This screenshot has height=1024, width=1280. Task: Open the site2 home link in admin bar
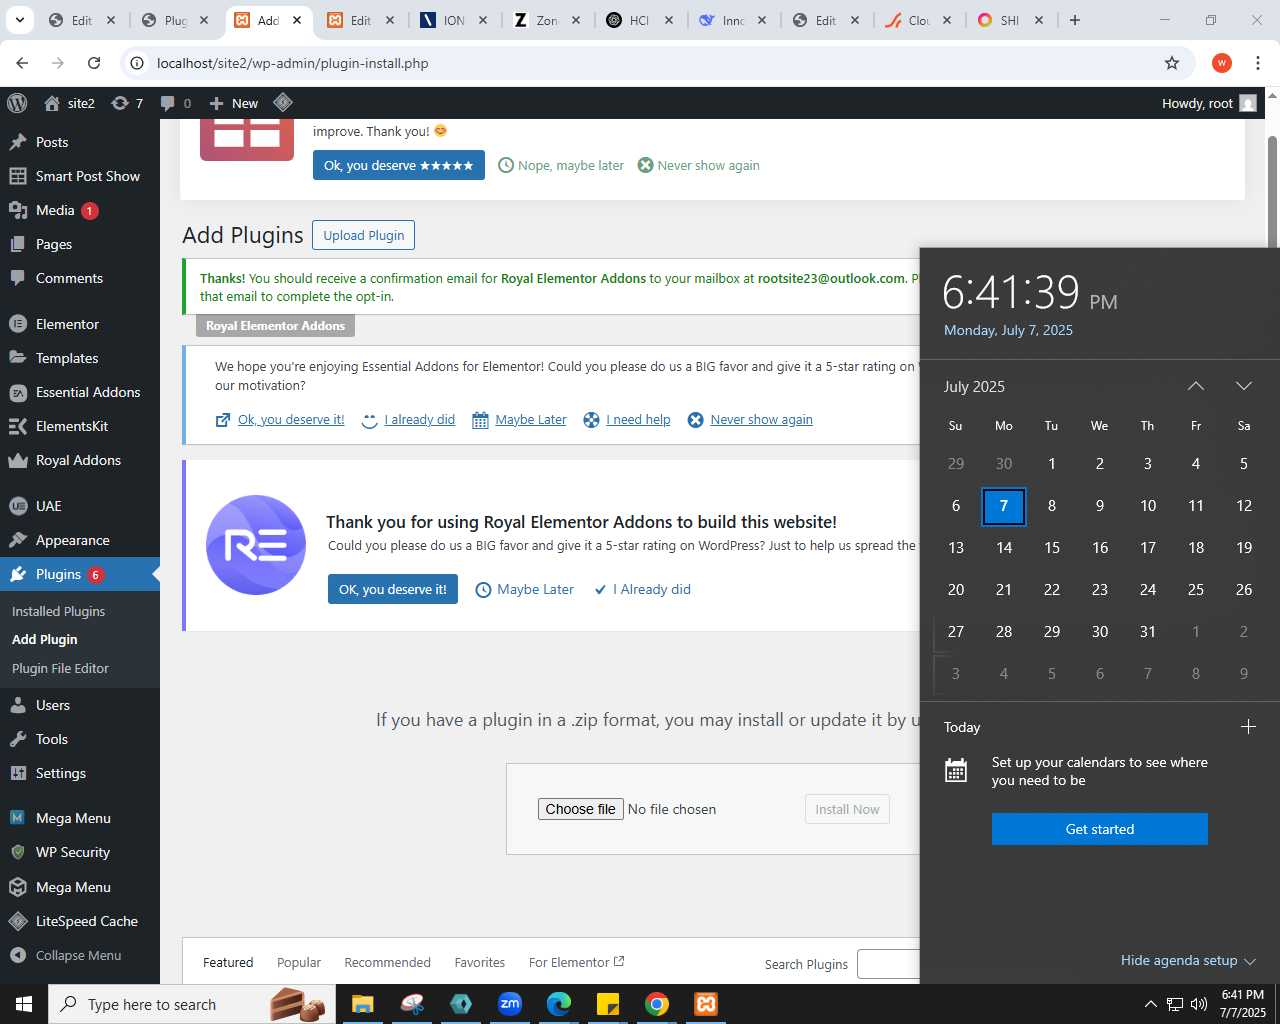(69, 103)
